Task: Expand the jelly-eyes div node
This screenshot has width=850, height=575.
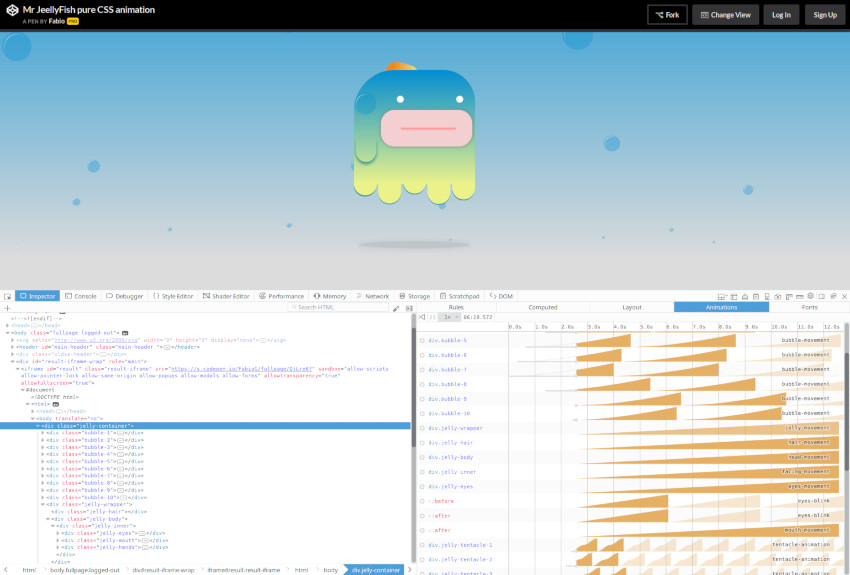Action: [57, 533]
